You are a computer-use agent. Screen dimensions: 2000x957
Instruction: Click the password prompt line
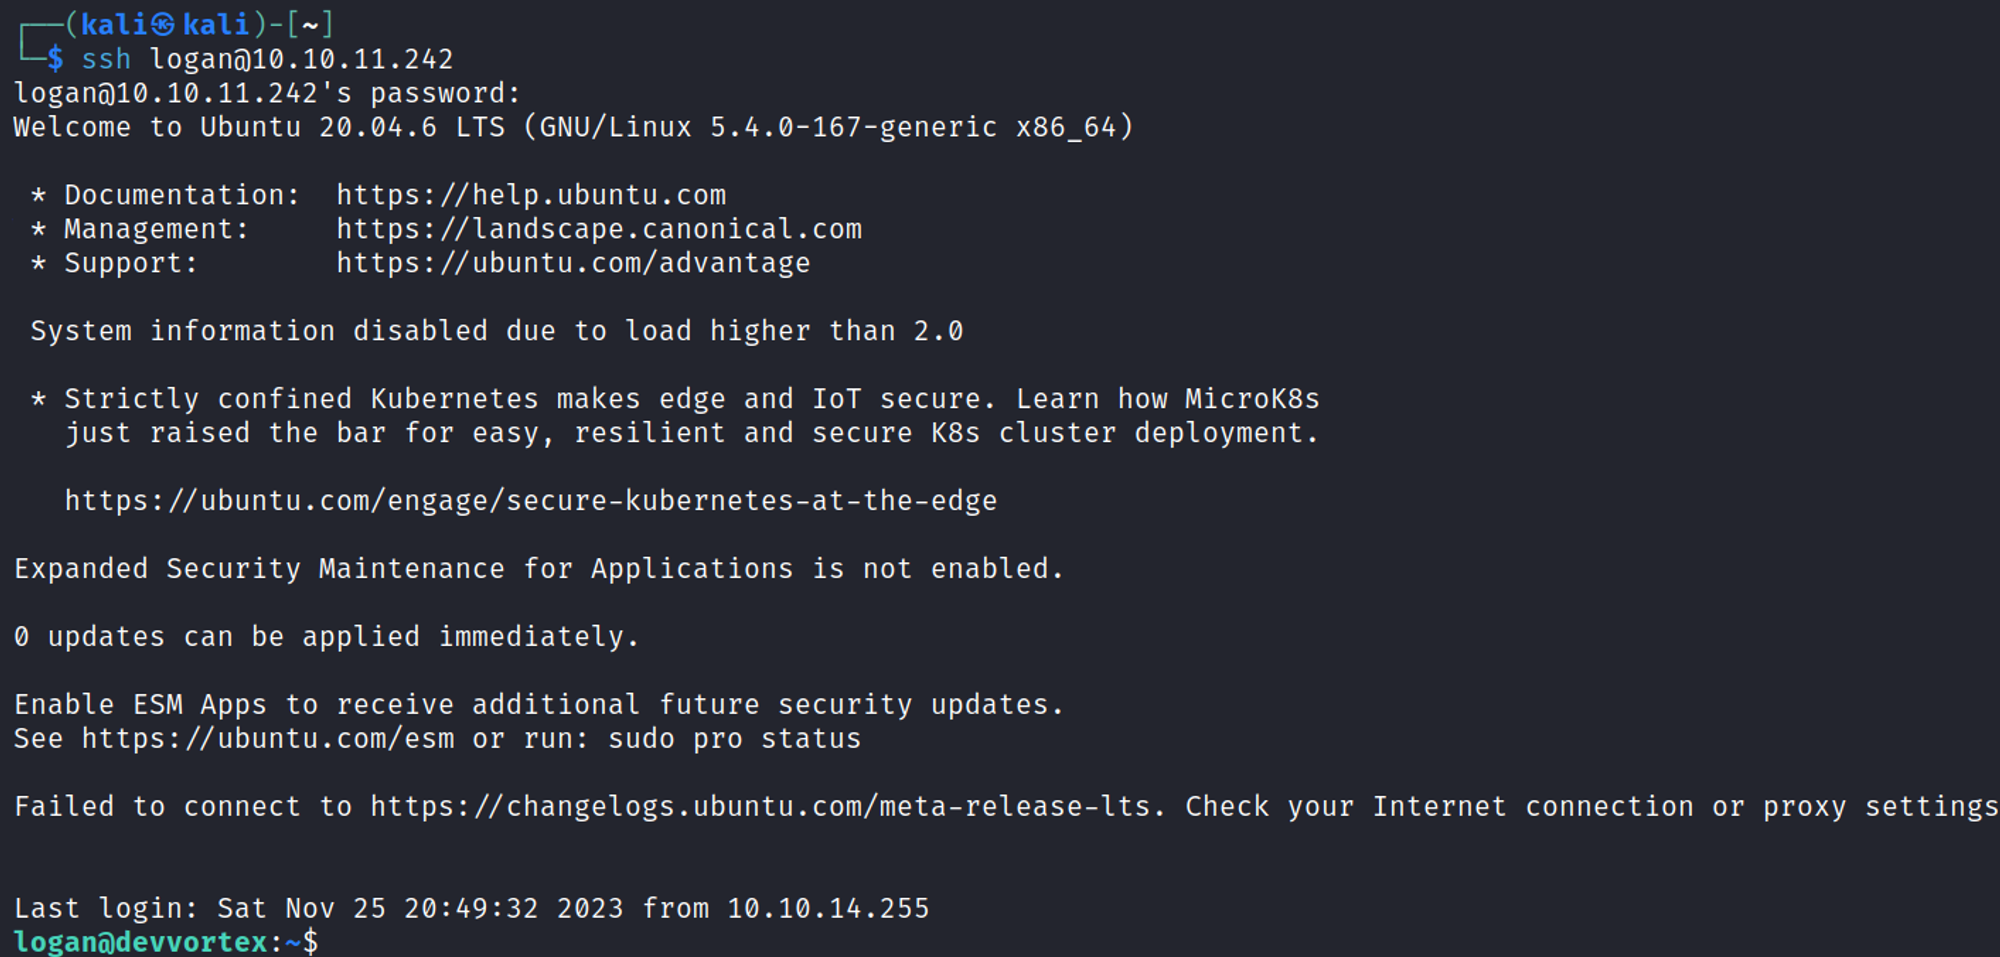(x=267, y=94)
